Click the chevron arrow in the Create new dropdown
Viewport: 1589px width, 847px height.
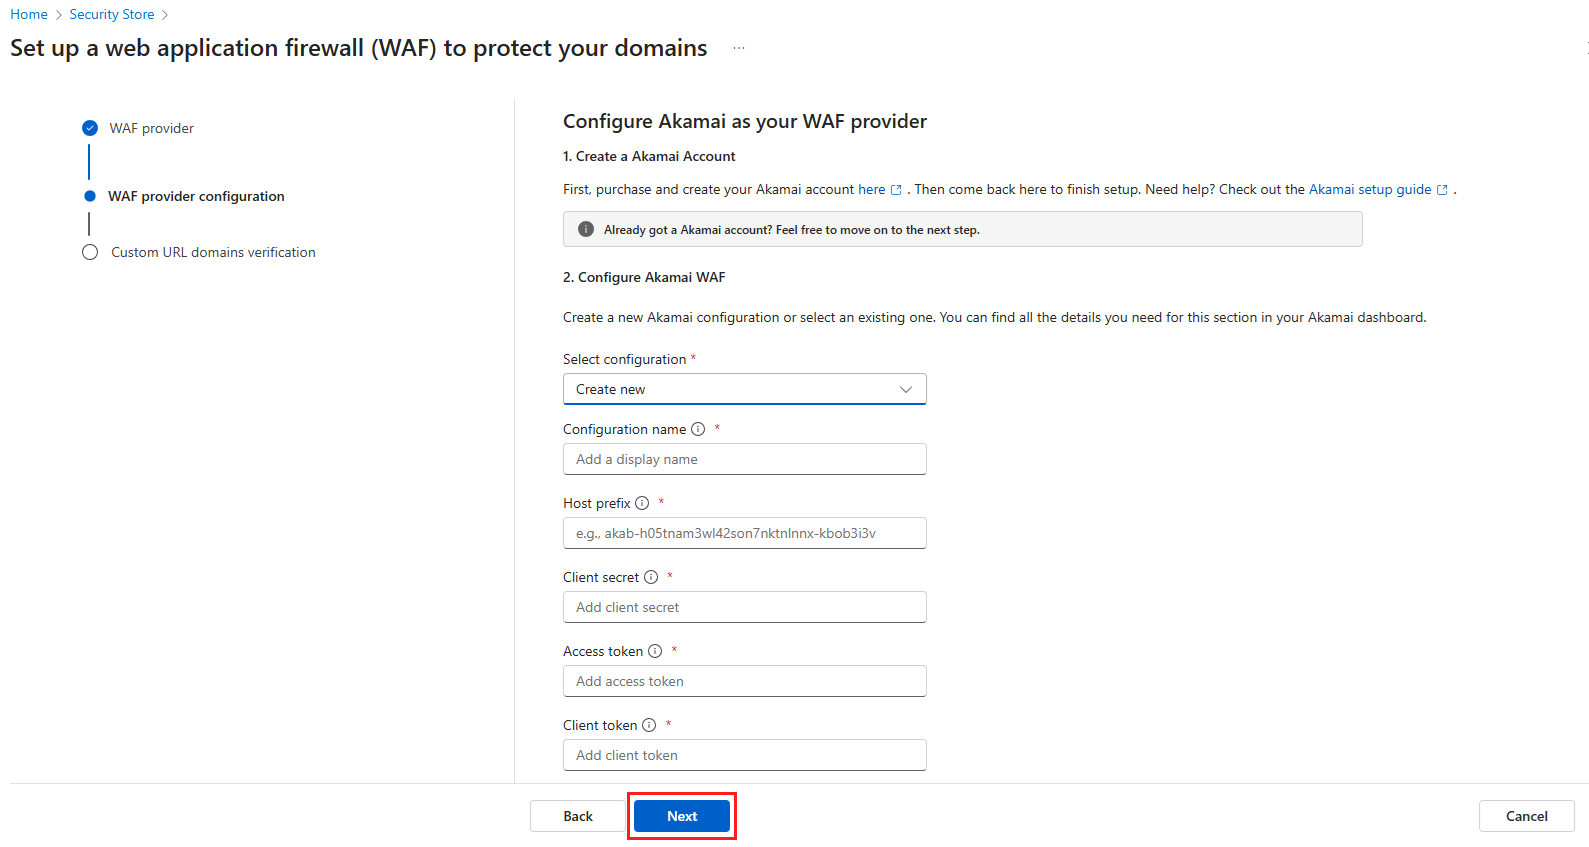(906, 389)
